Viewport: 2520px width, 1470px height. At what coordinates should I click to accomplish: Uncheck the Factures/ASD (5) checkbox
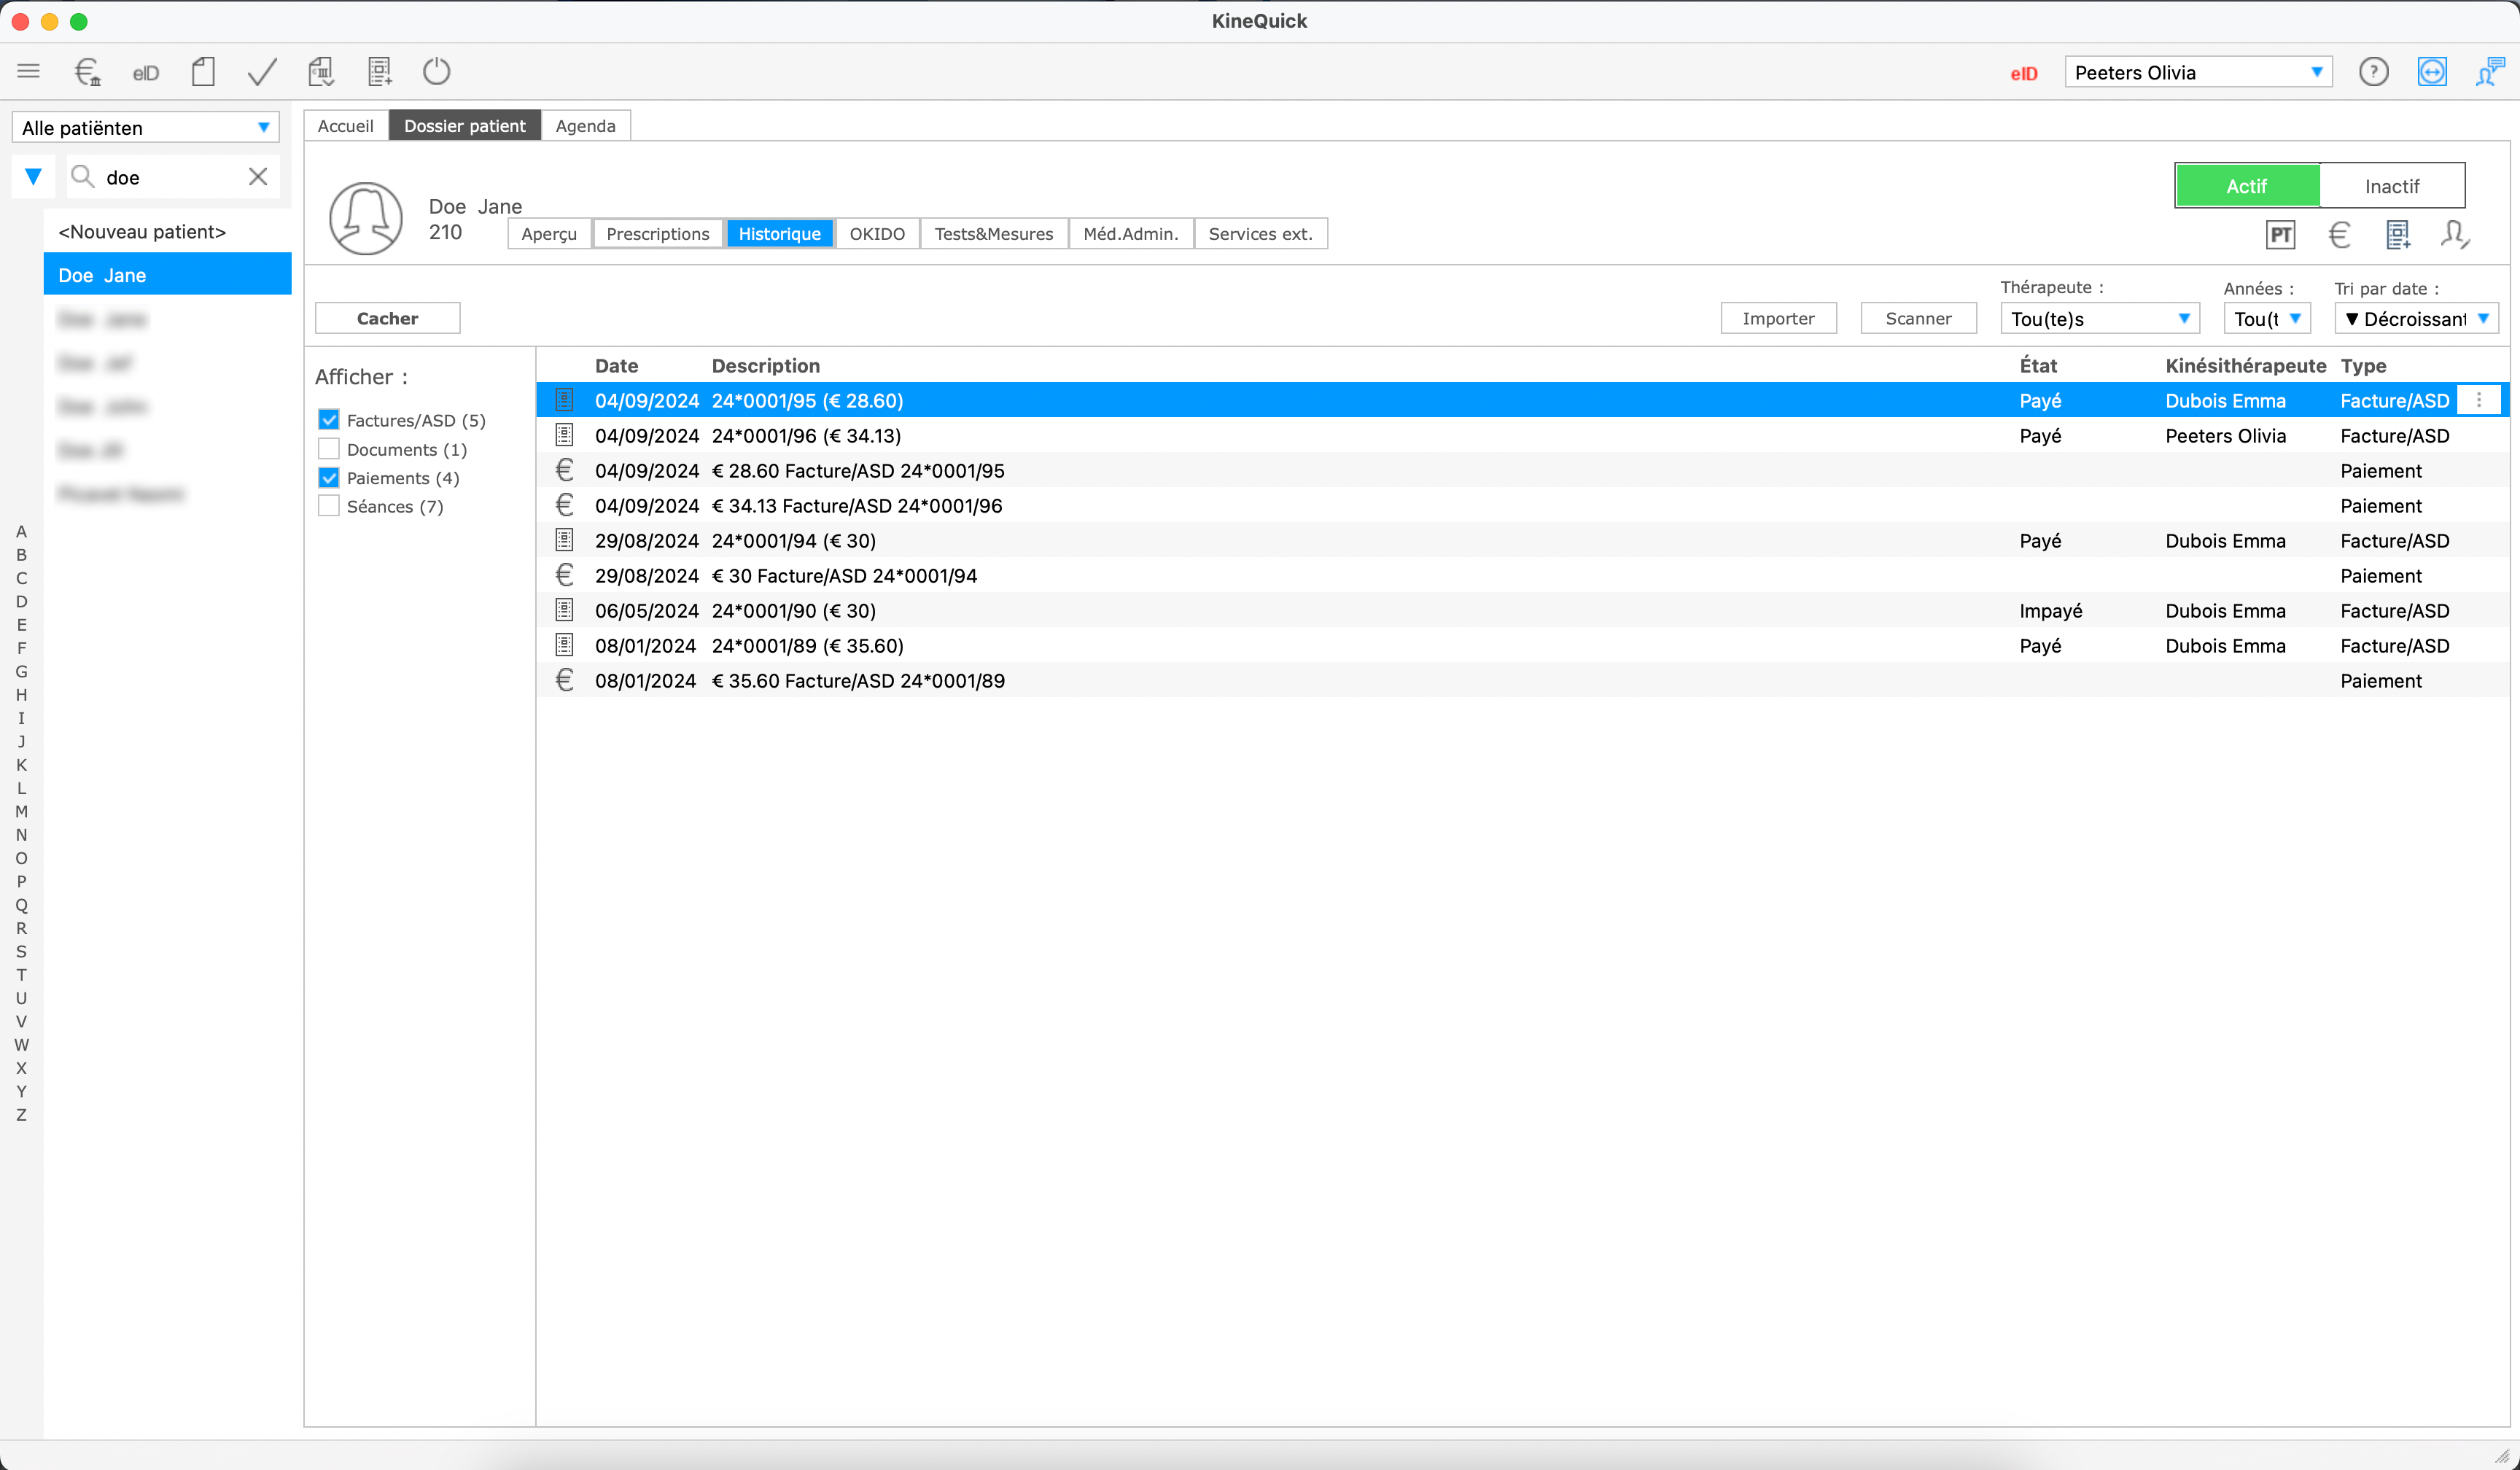point(329,420)
